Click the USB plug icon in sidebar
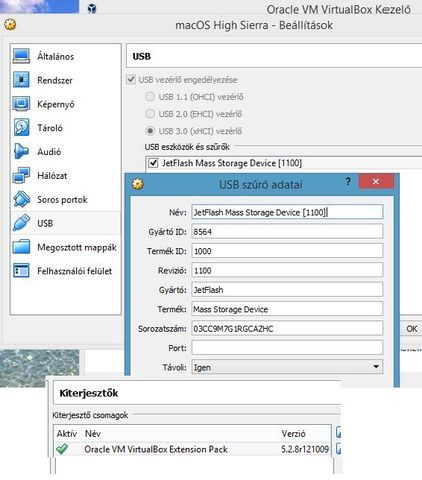Viewport: 422px width, 480px height. coord(21,223)
